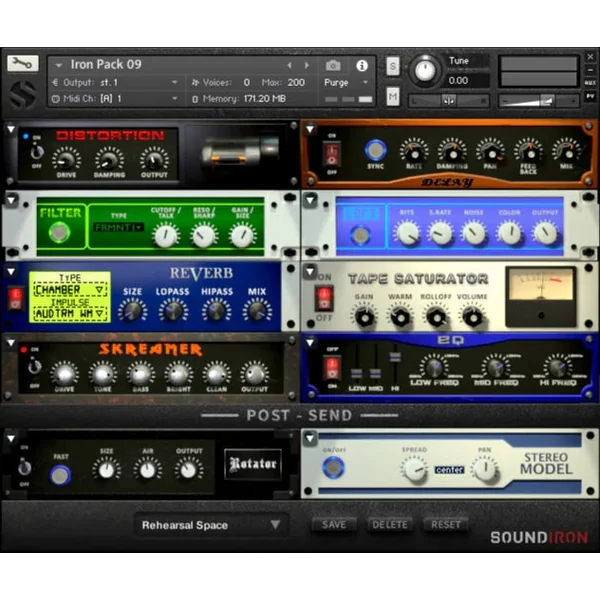Click the Skreamer Clean knob
This screenshot has width=600, height=600.
(217, 374)
